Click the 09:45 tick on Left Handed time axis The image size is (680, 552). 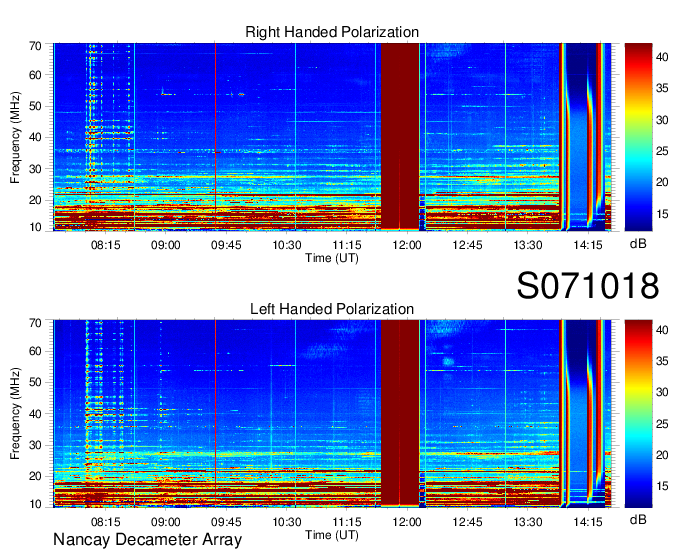[x=226, y=521]
